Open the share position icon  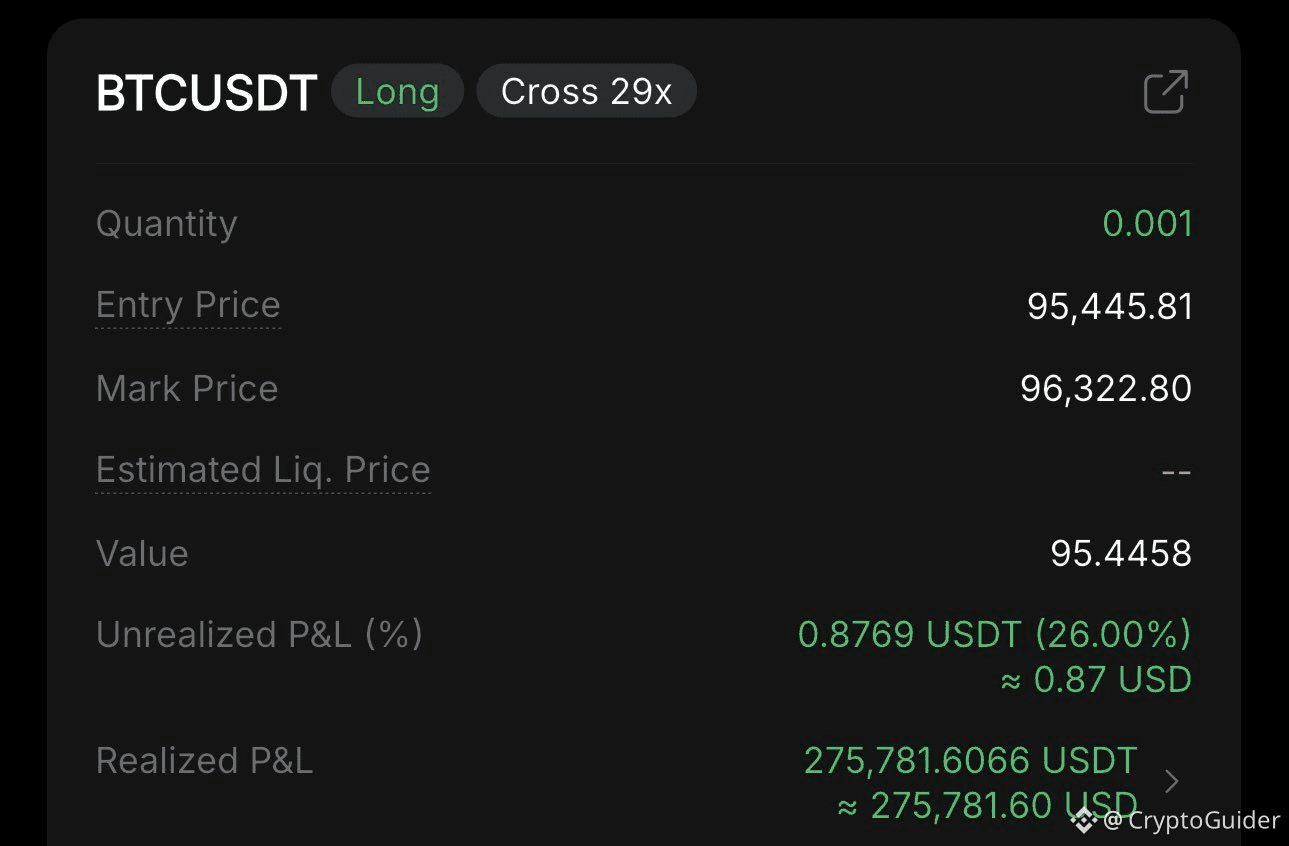pos(1165,92)
